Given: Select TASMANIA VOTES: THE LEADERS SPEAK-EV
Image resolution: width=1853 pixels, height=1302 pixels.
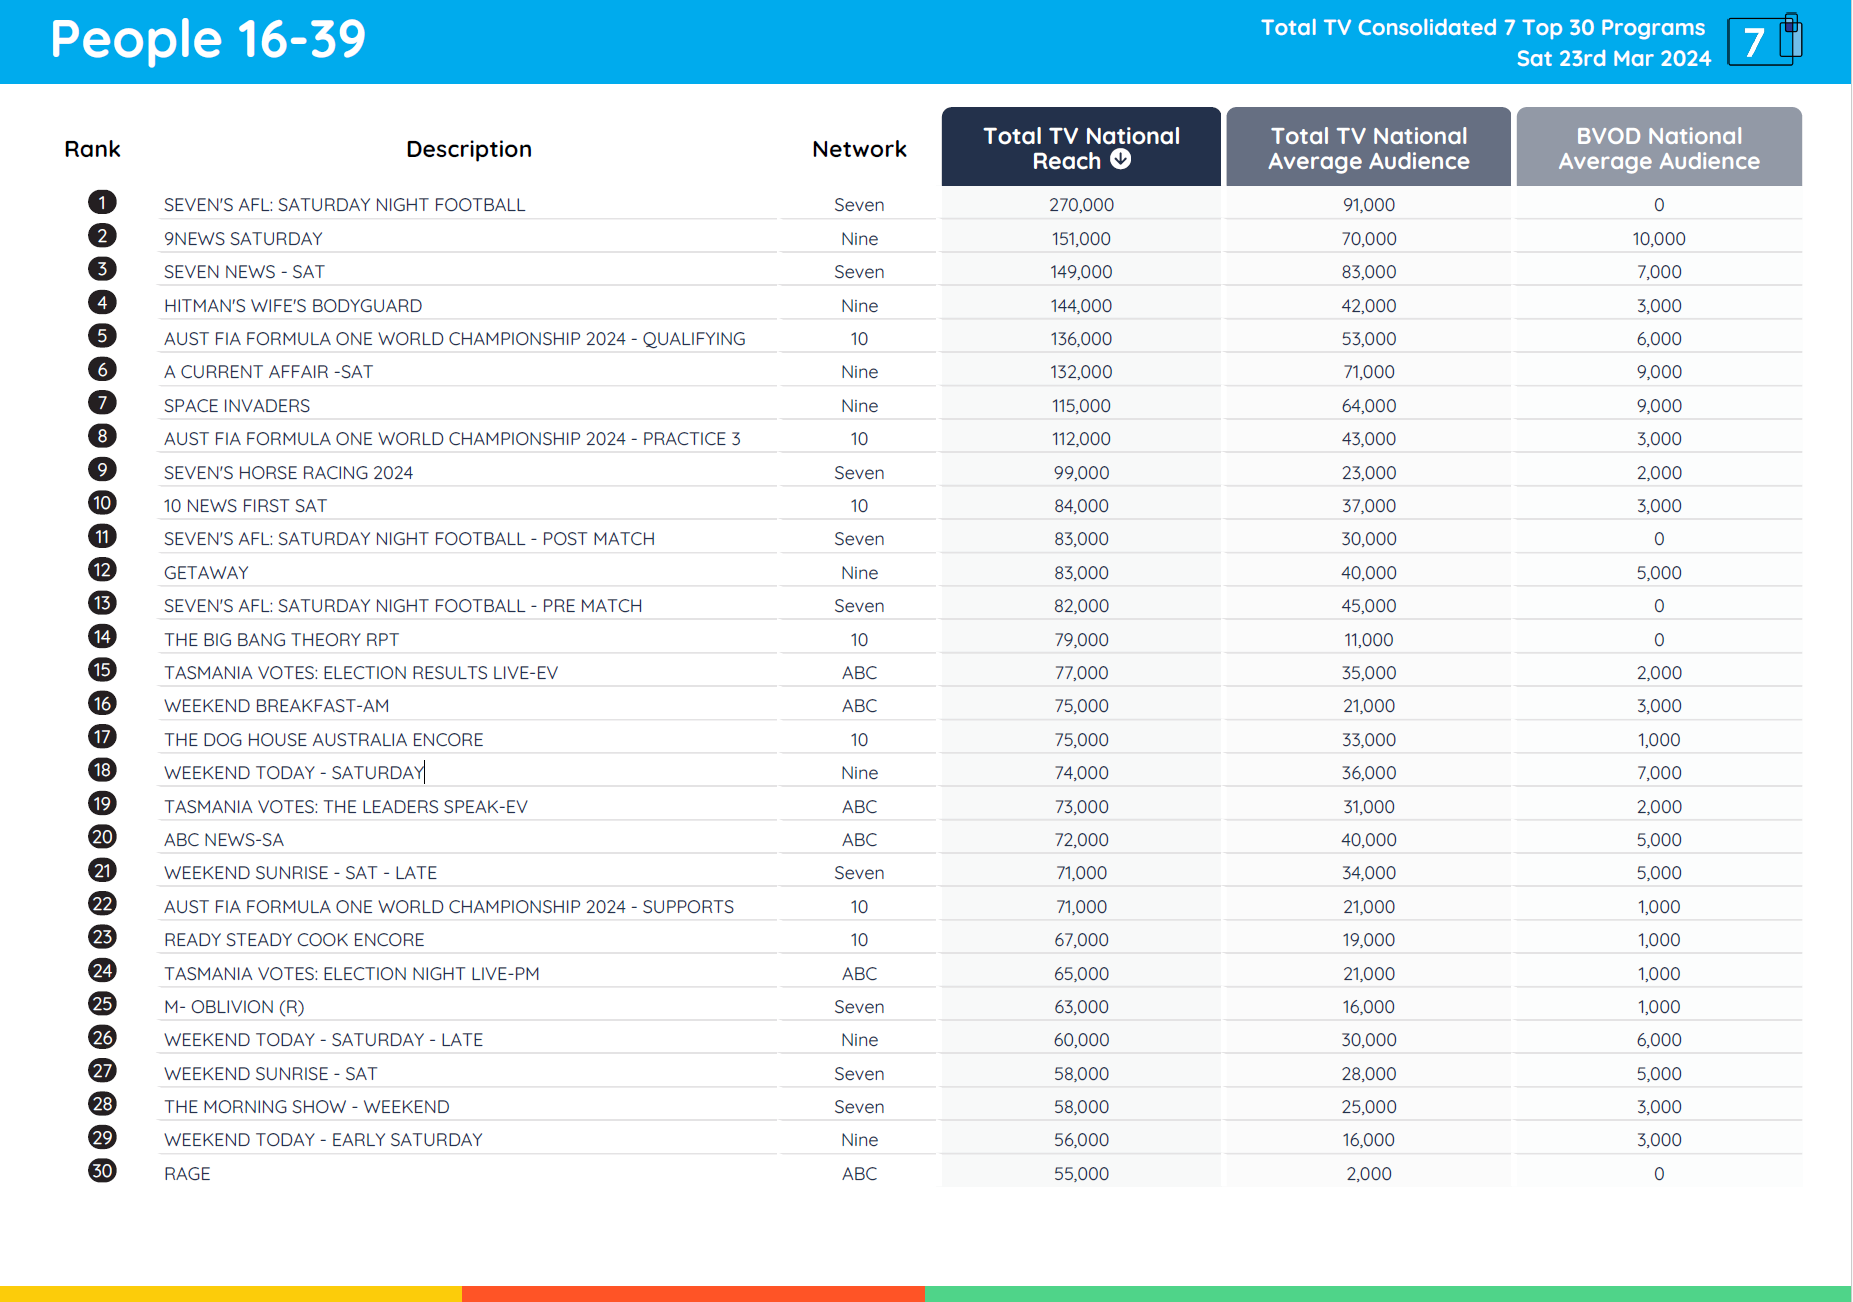Looking at the screenshot, I should 346,807.
